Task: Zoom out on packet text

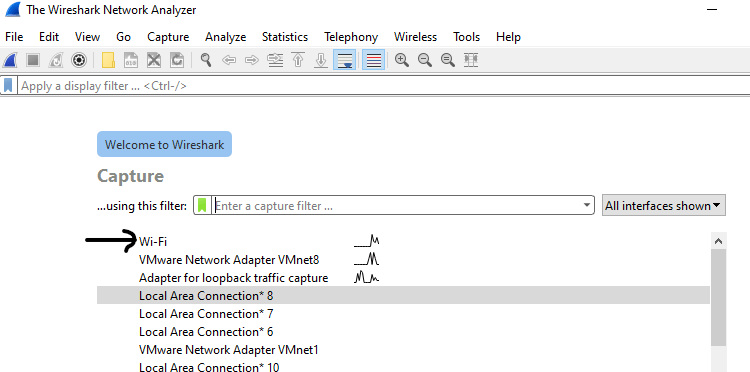Action: pos(425,60)
